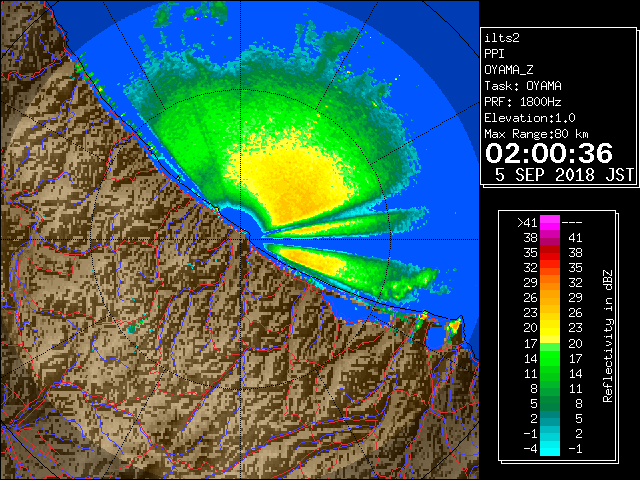Click the timestamp 02:00:36
The image size is (640, 480).
click(x=549, y=153)
